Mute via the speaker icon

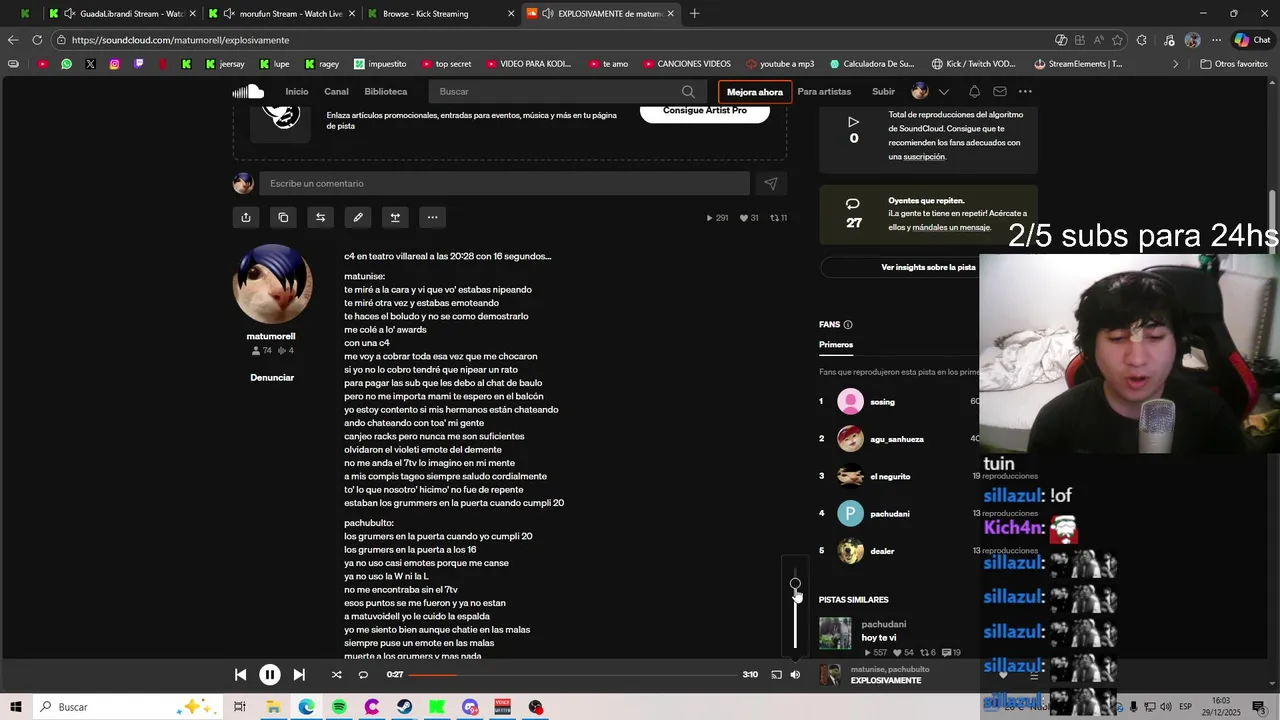(x=795, y=675)
